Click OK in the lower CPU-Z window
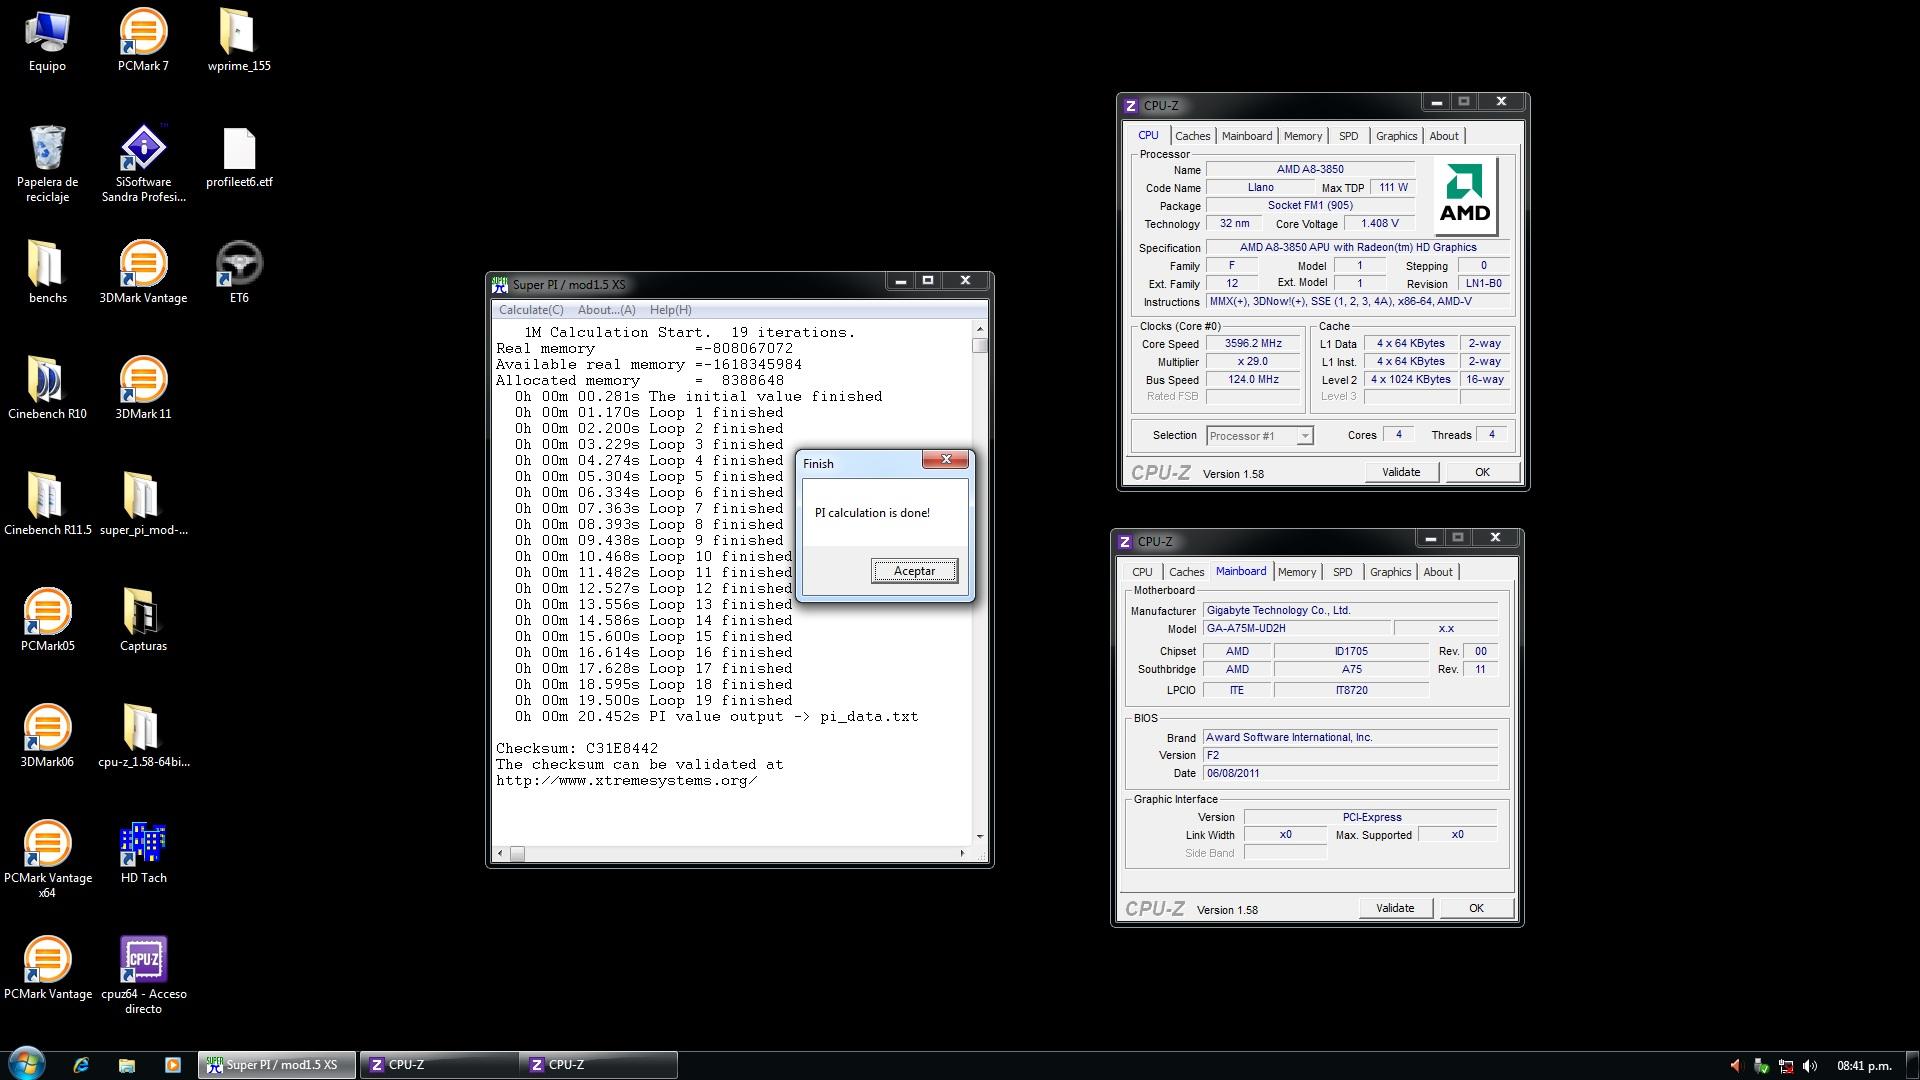Viewport: 1920px width, 1080px height. click(1476, 908)
